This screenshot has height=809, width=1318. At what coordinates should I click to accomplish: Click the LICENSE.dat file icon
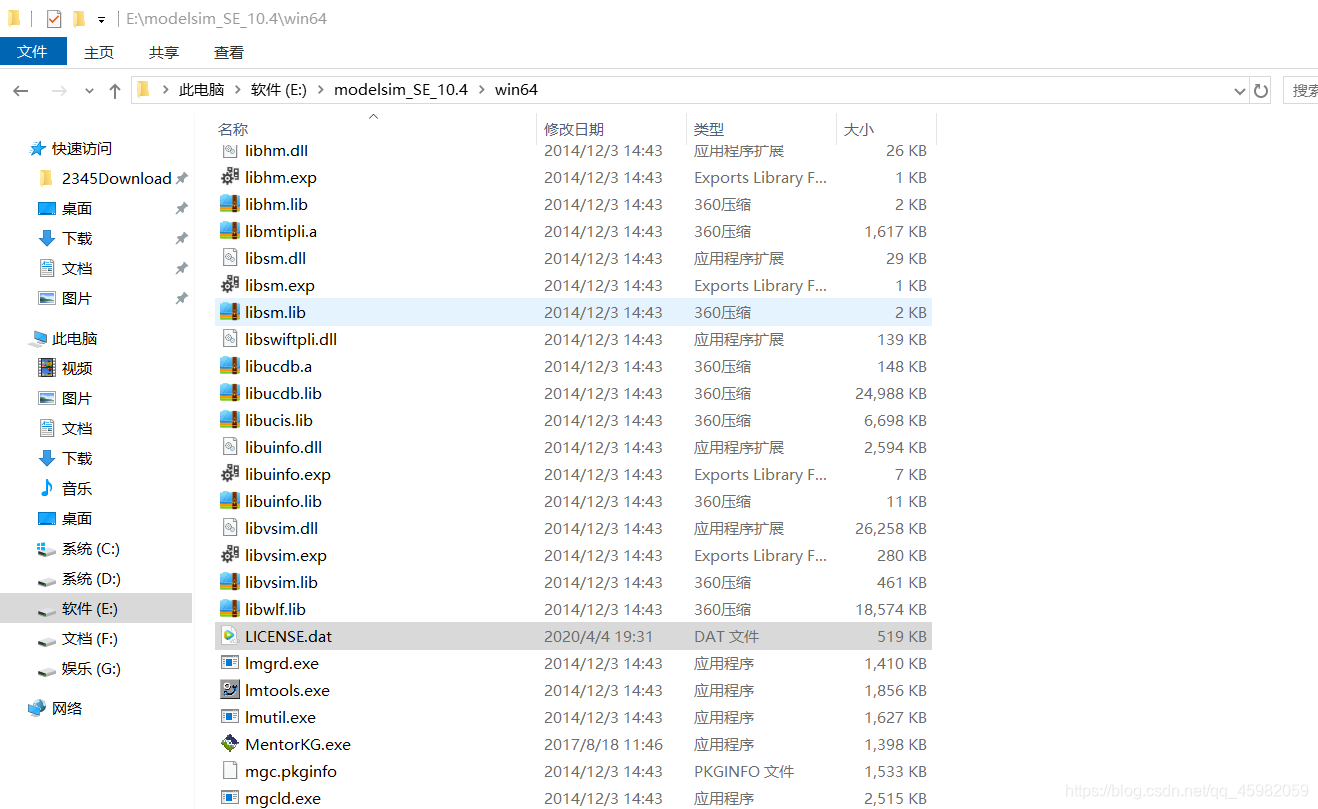tap(230, 636)
